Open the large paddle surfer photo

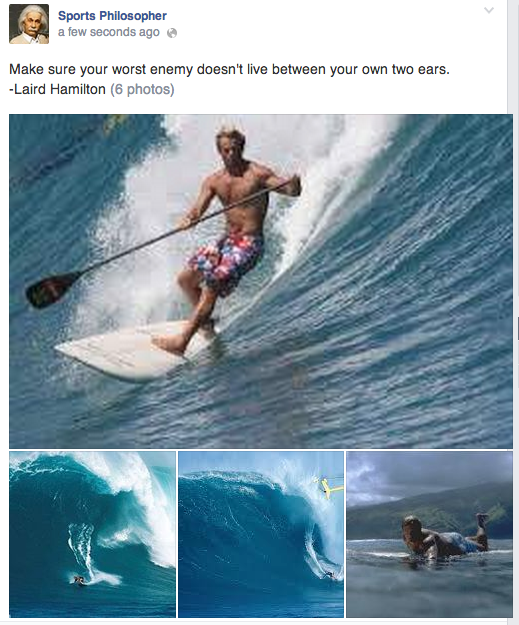(x=261, y=281)
